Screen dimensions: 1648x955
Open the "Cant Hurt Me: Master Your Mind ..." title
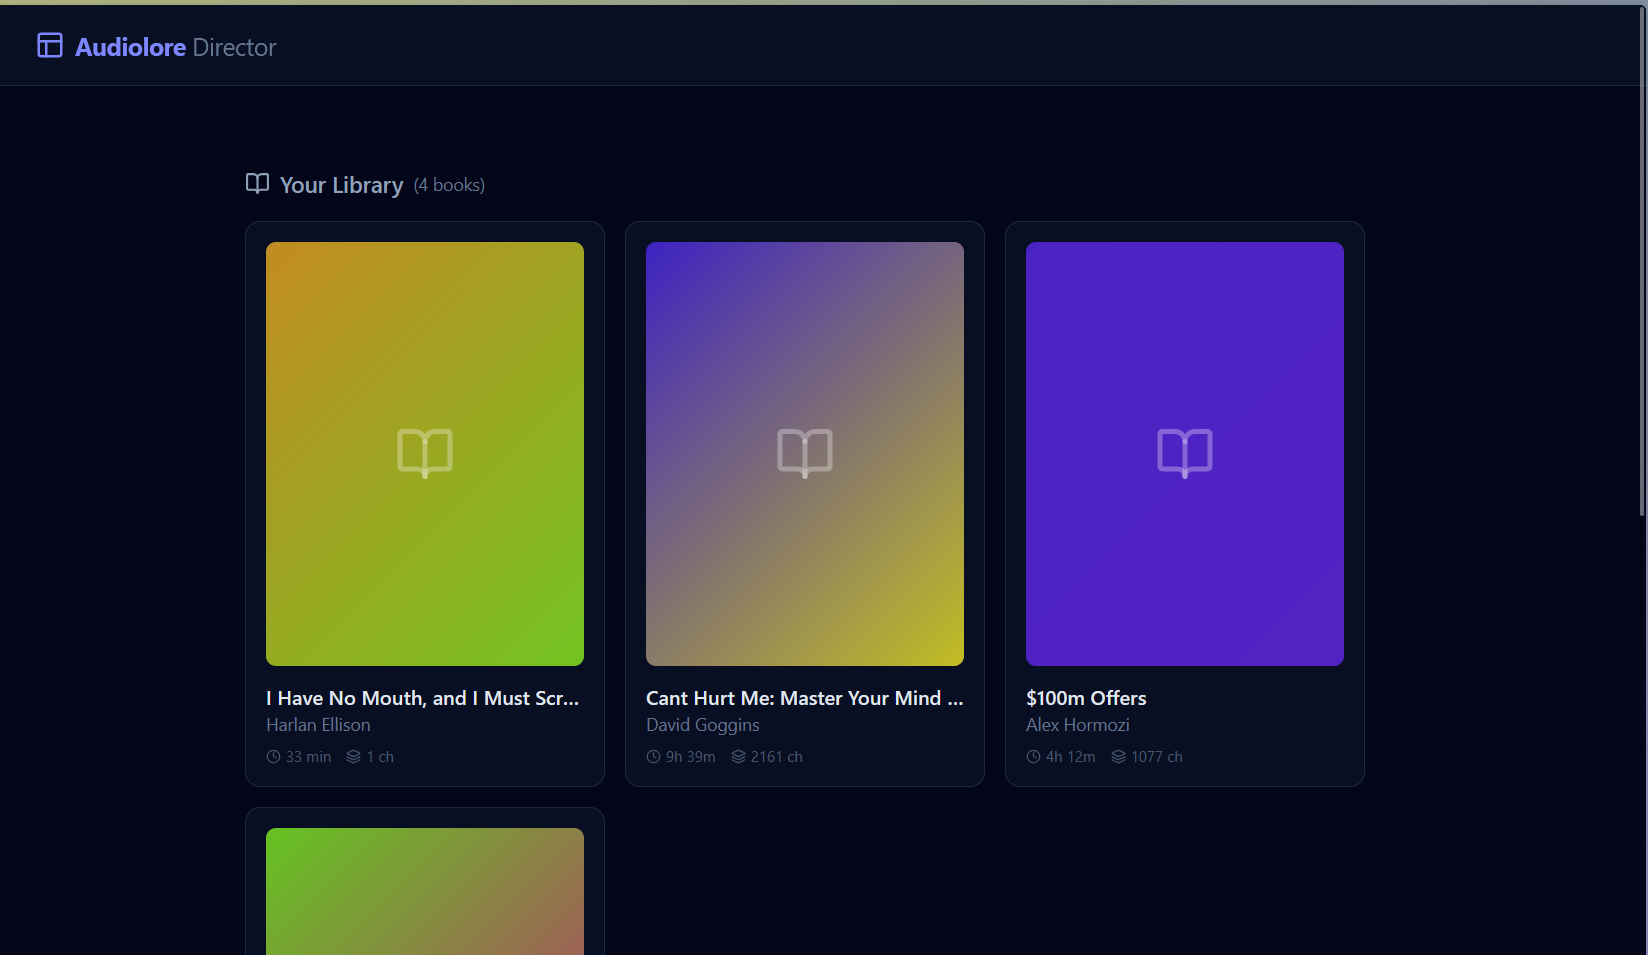[x=805, y=698]
